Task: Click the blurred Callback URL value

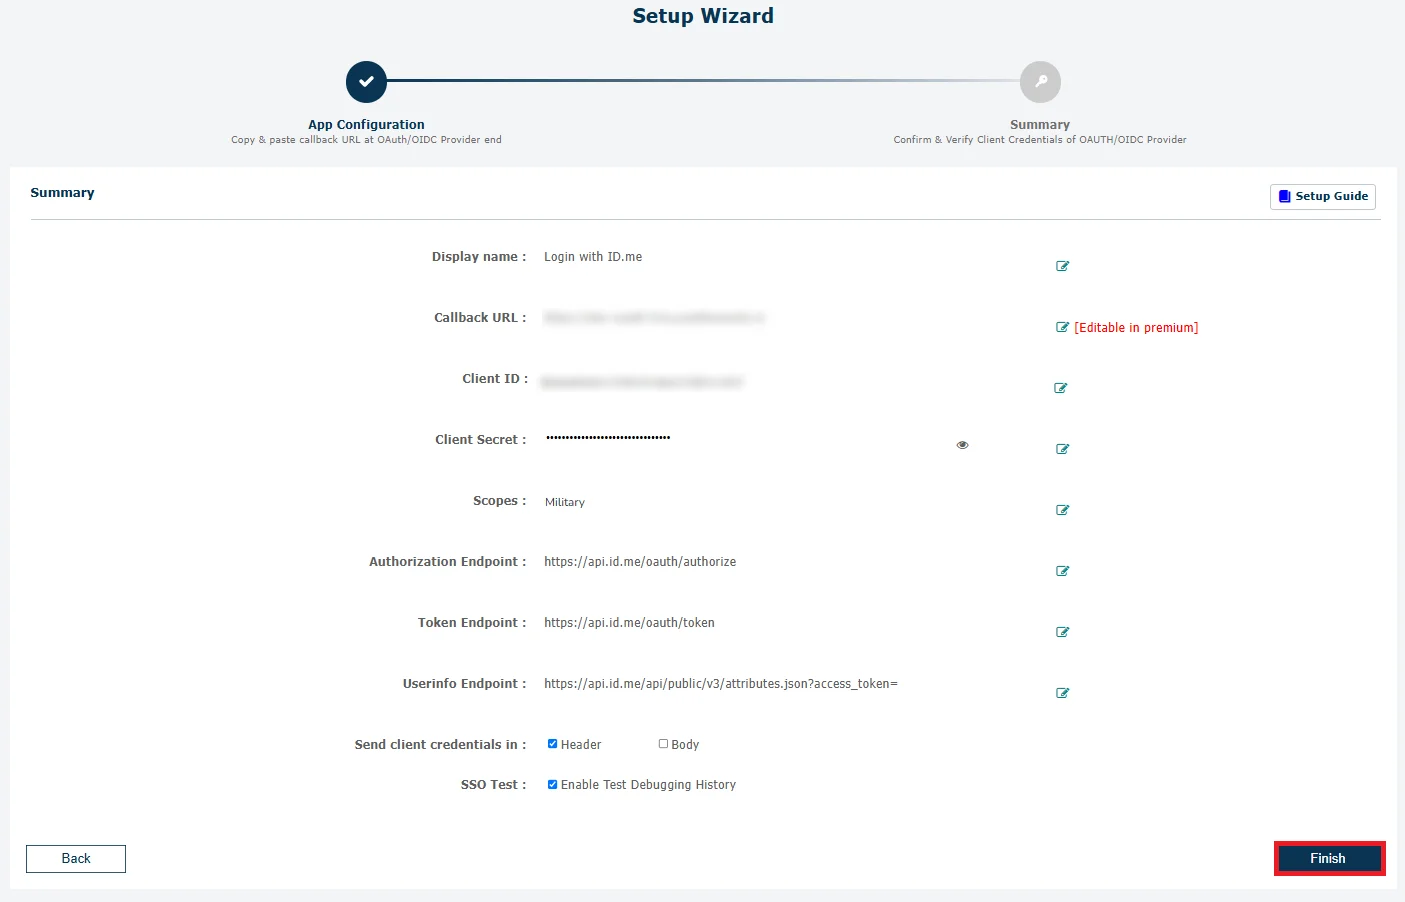Action: coord(654,318)
